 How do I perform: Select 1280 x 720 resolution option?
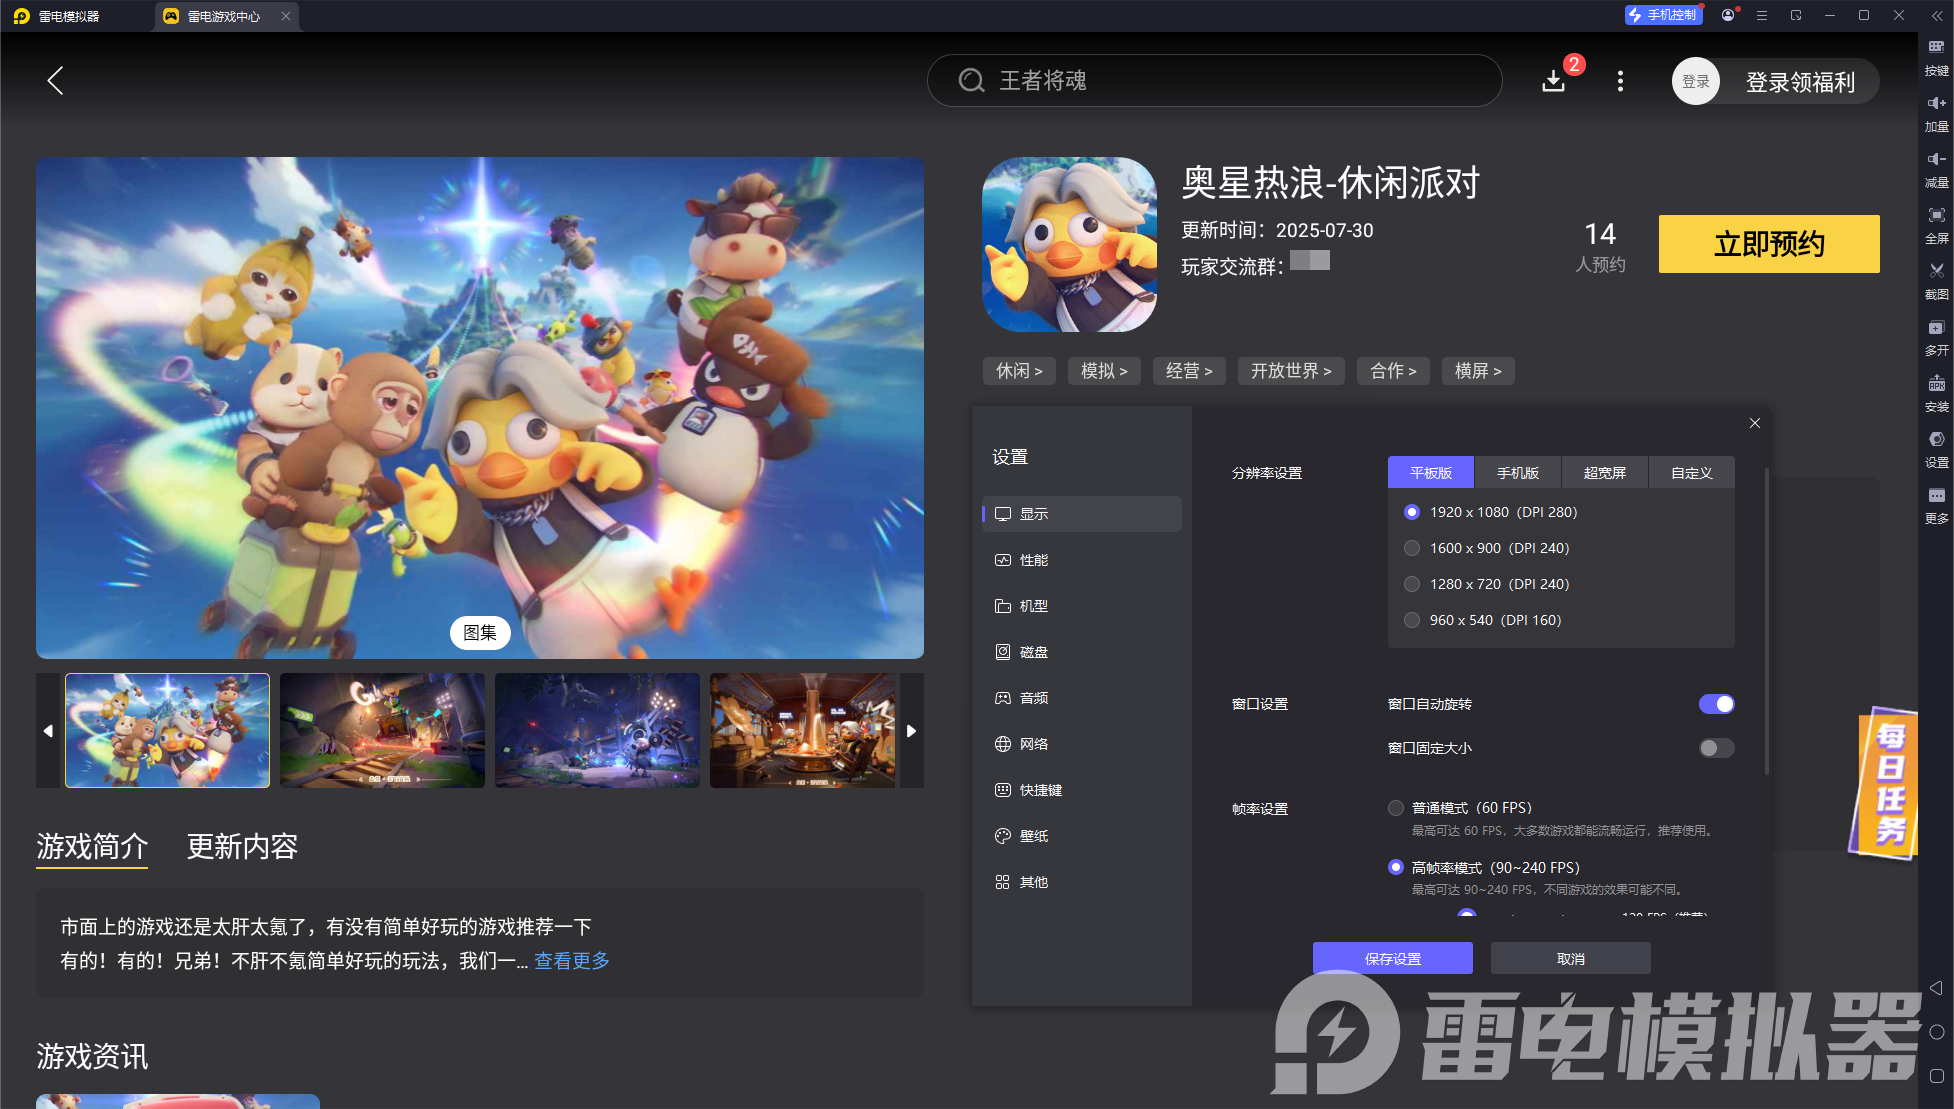[1412, 584]
